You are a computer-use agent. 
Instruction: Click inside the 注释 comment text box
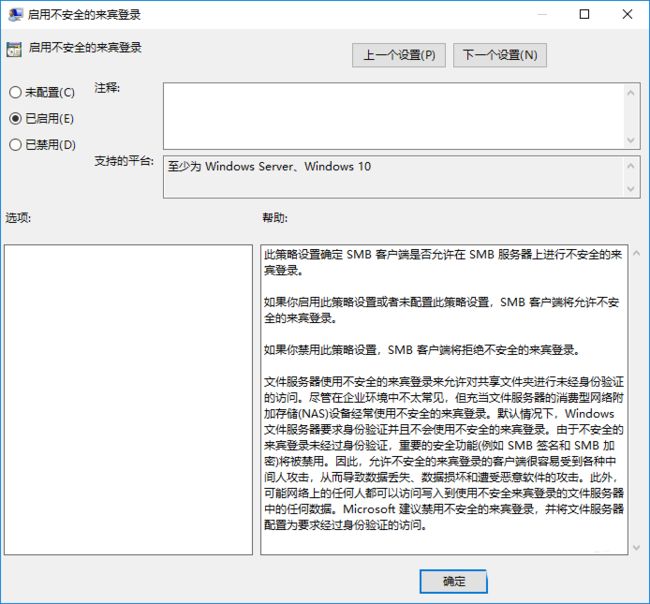click(394, 116)
